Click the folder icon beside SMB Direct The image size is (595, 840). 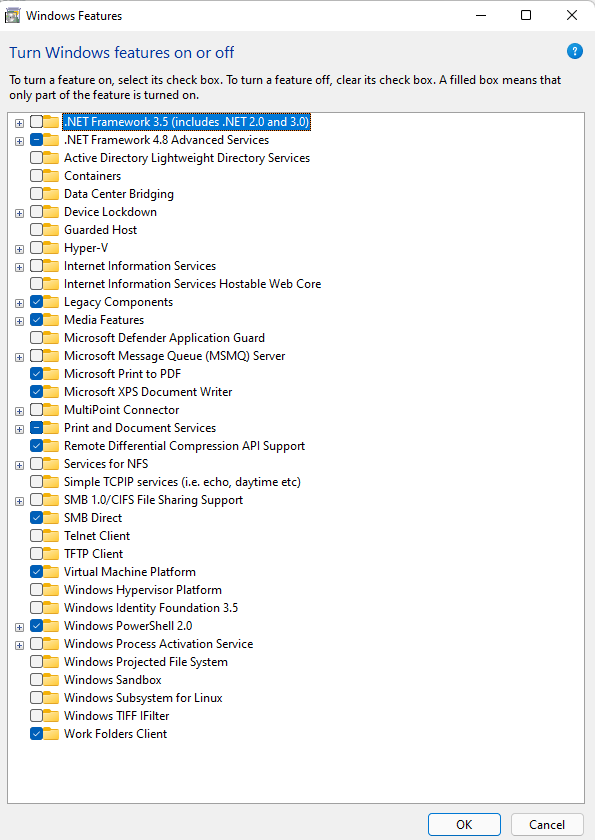click(x=51, y=518)
